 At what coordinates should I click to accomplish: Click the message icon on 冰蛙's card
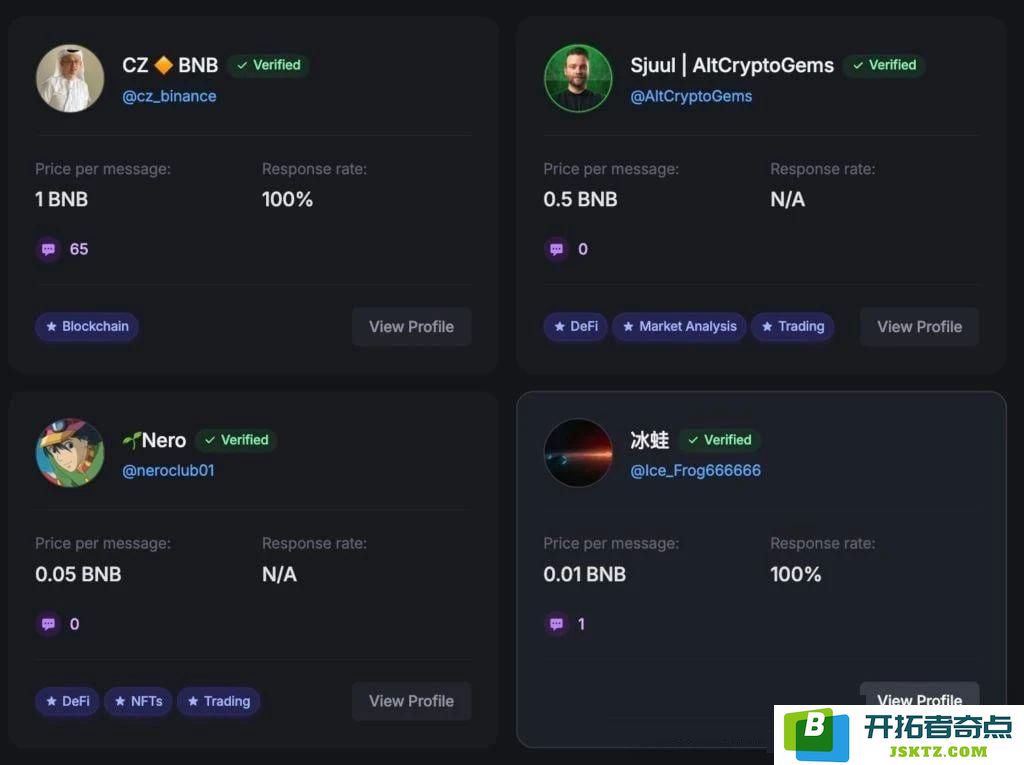click(x=556, y=624)
